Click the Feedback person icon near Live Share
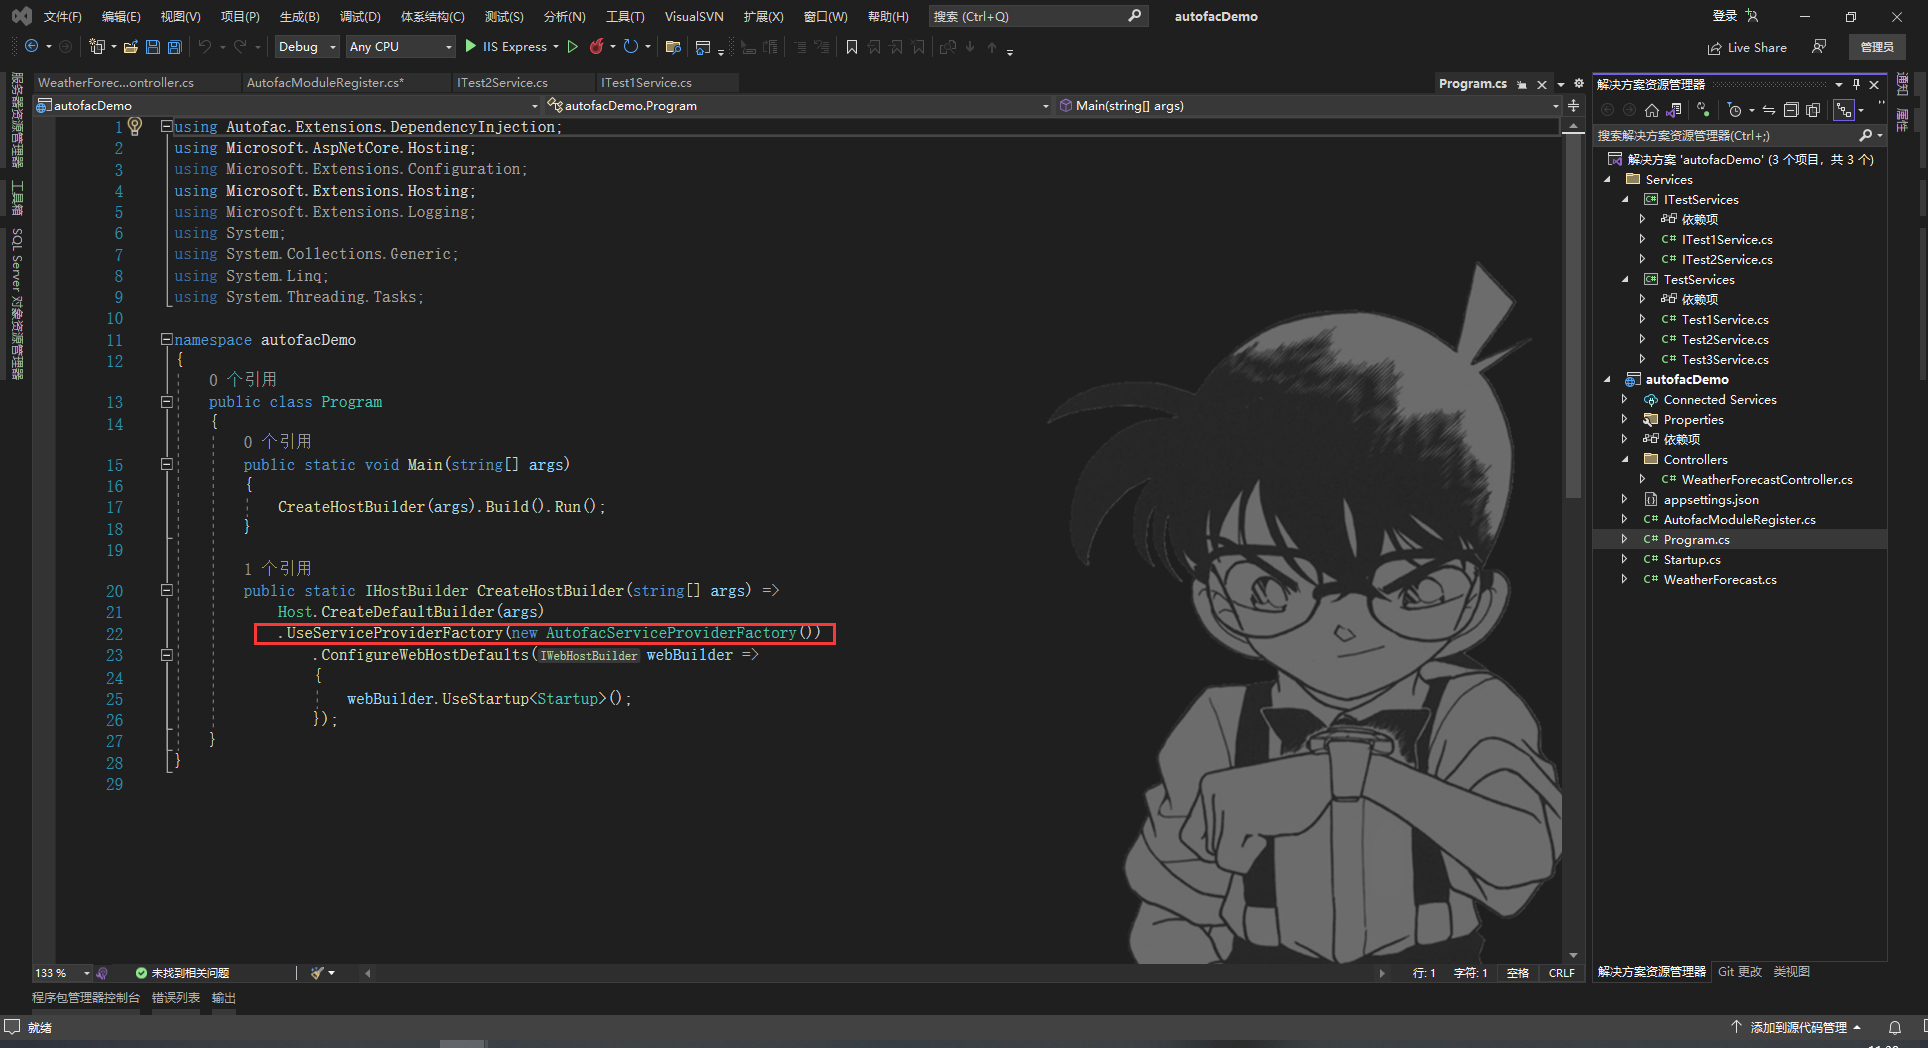The image size is (1928, 1048). click(1819, 47)
